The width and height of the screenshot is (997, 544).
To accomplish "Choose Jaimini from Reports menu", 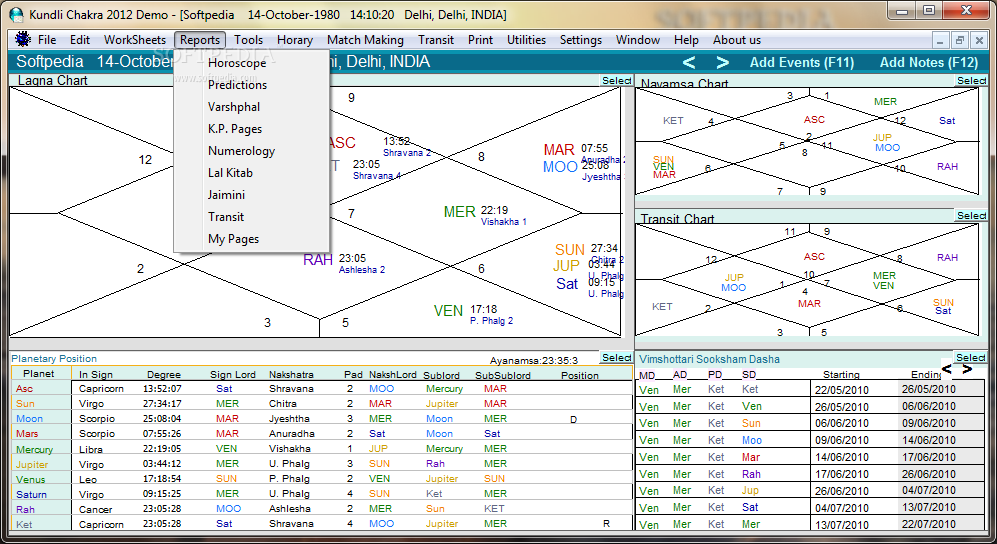I will point(252,194).
